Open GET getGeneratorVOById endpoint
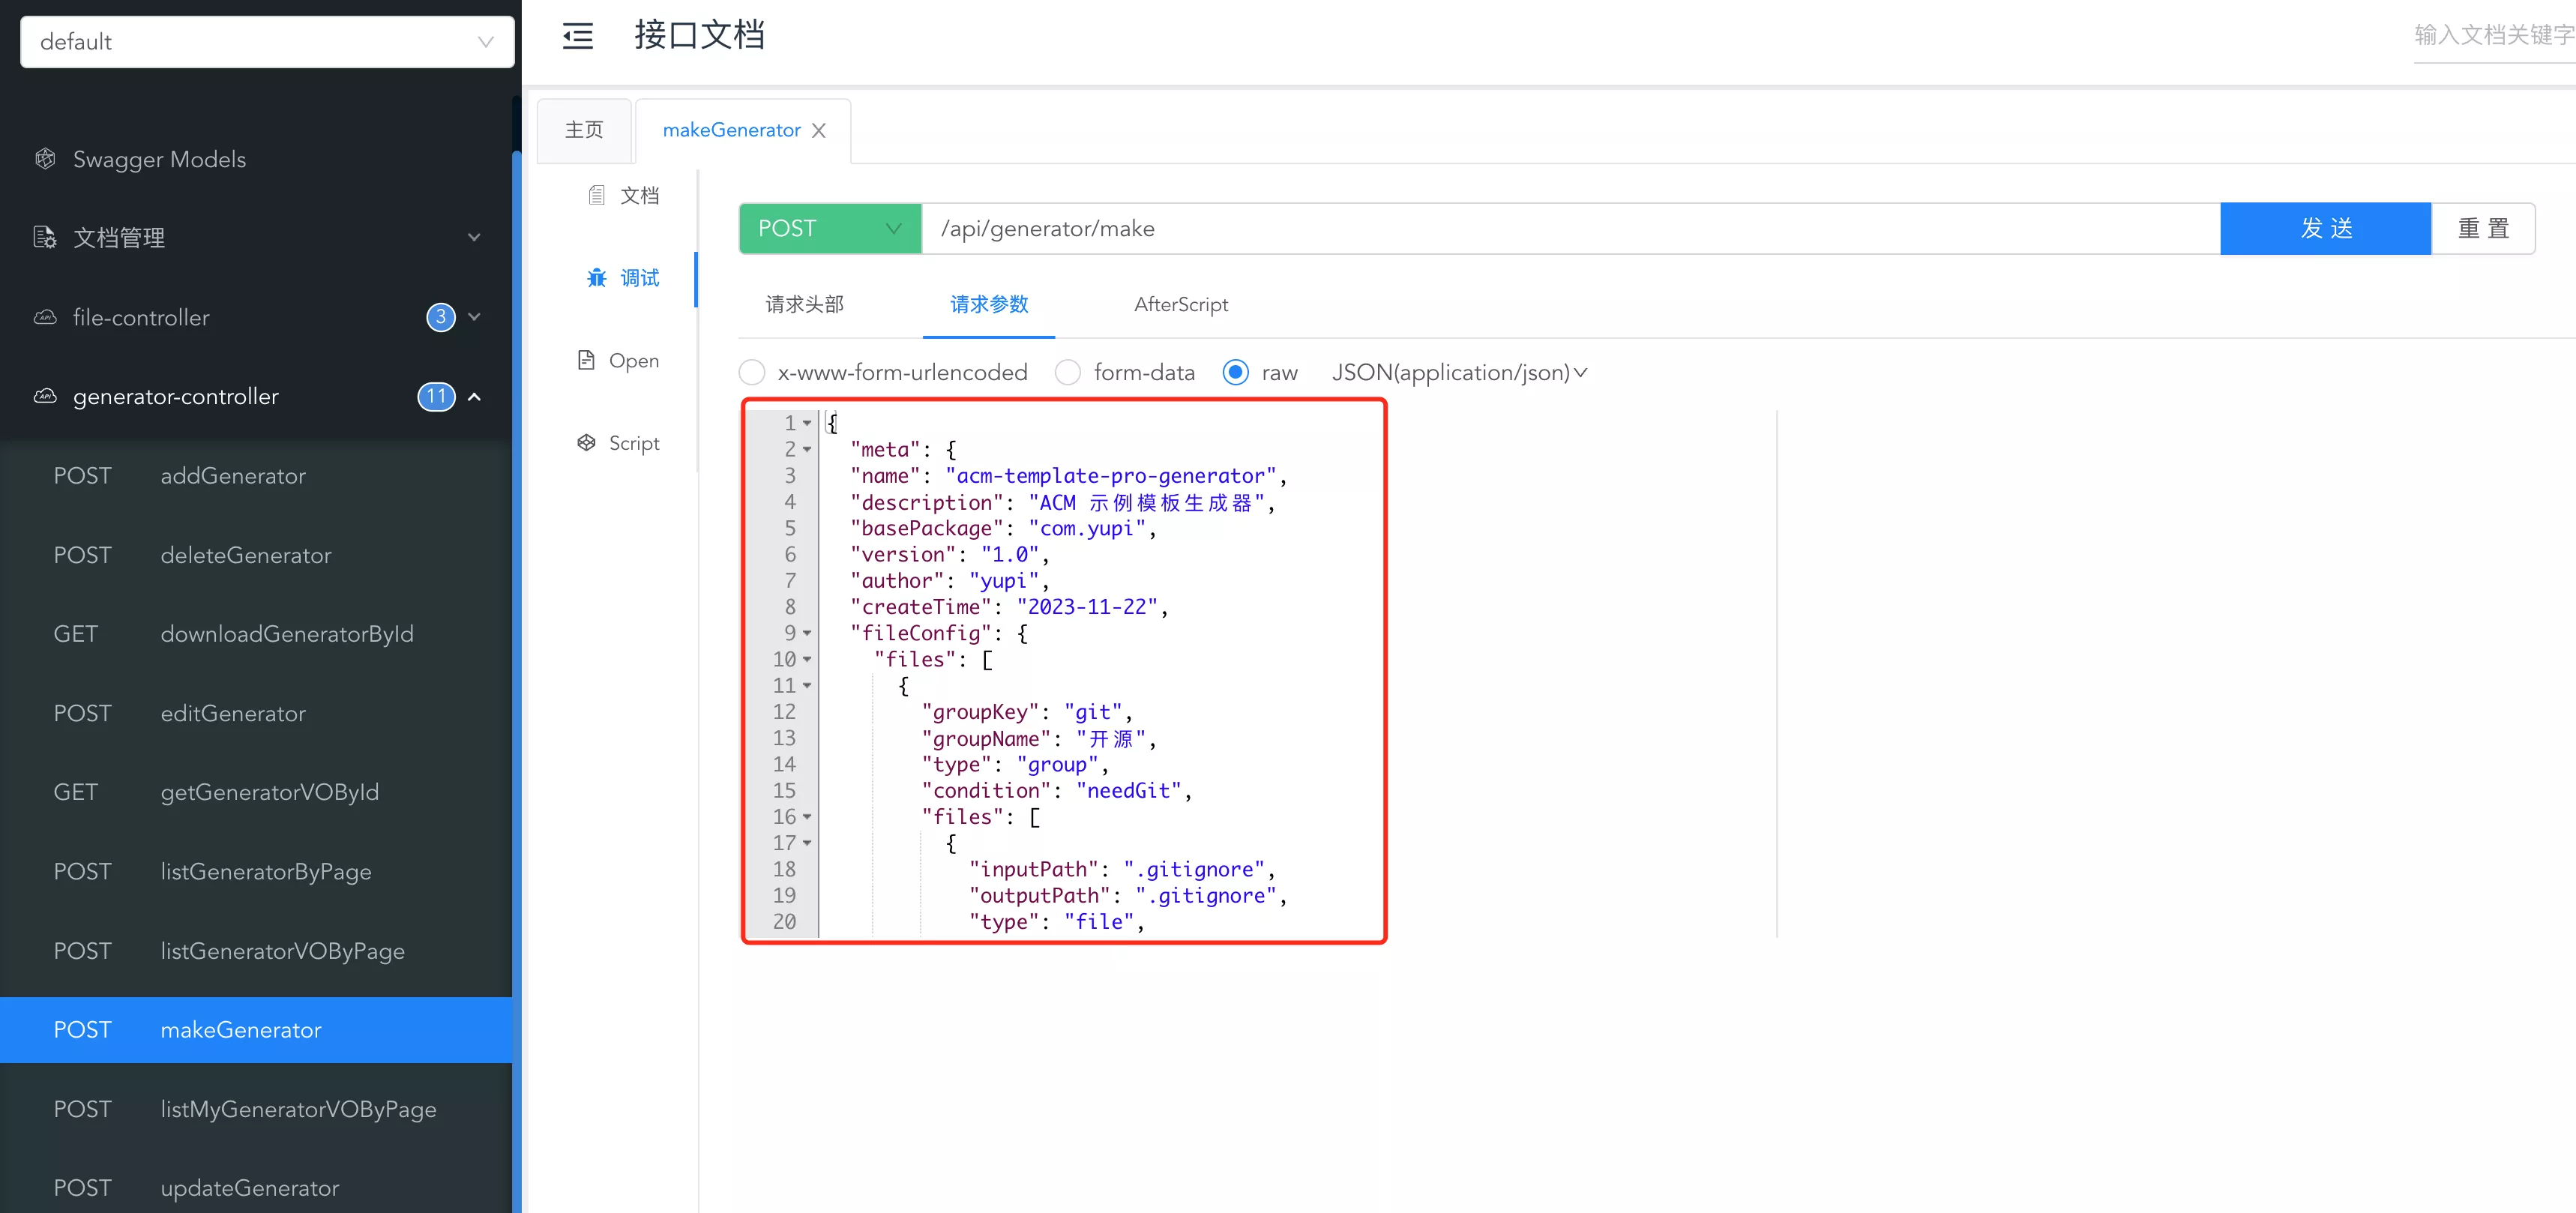Screen dimensions: 2576x1213 click(x=256, y=792)
